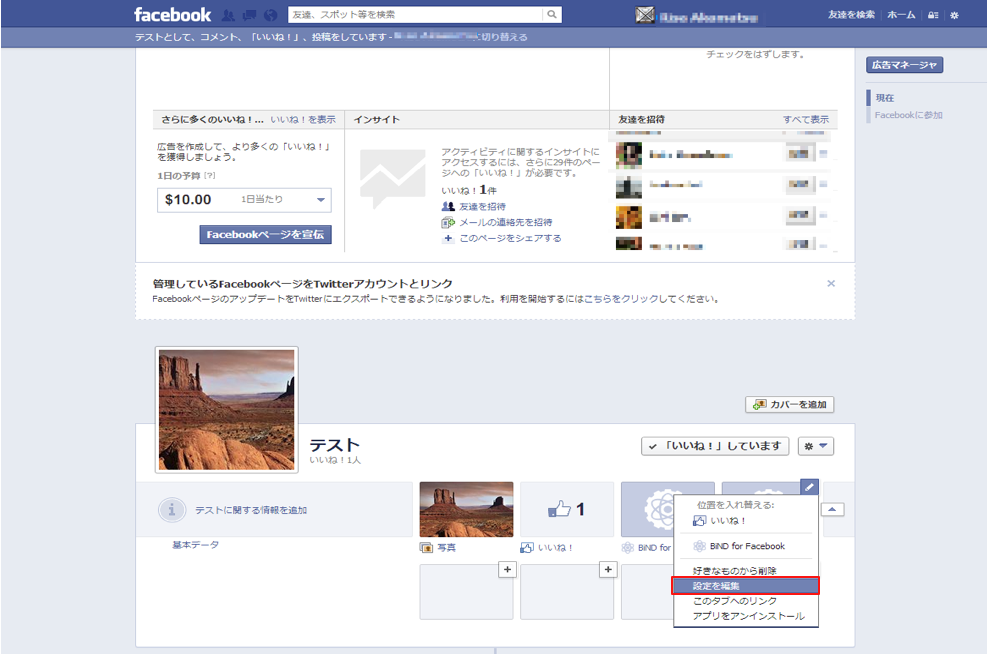The width and height of the screenshot is (988, 654).
Task: Go to ホーム in the top bar
Action: (901, 14)
